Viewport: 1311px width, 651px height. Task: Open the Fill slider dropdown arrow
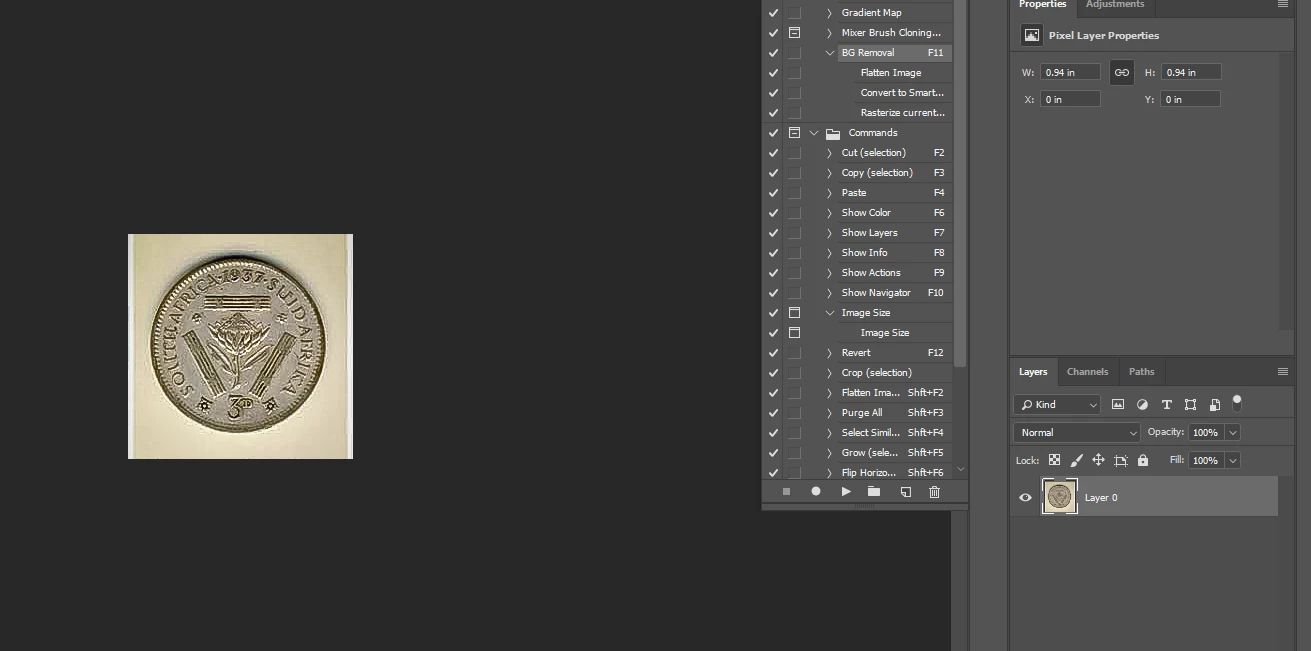[x=1233, y=461]
